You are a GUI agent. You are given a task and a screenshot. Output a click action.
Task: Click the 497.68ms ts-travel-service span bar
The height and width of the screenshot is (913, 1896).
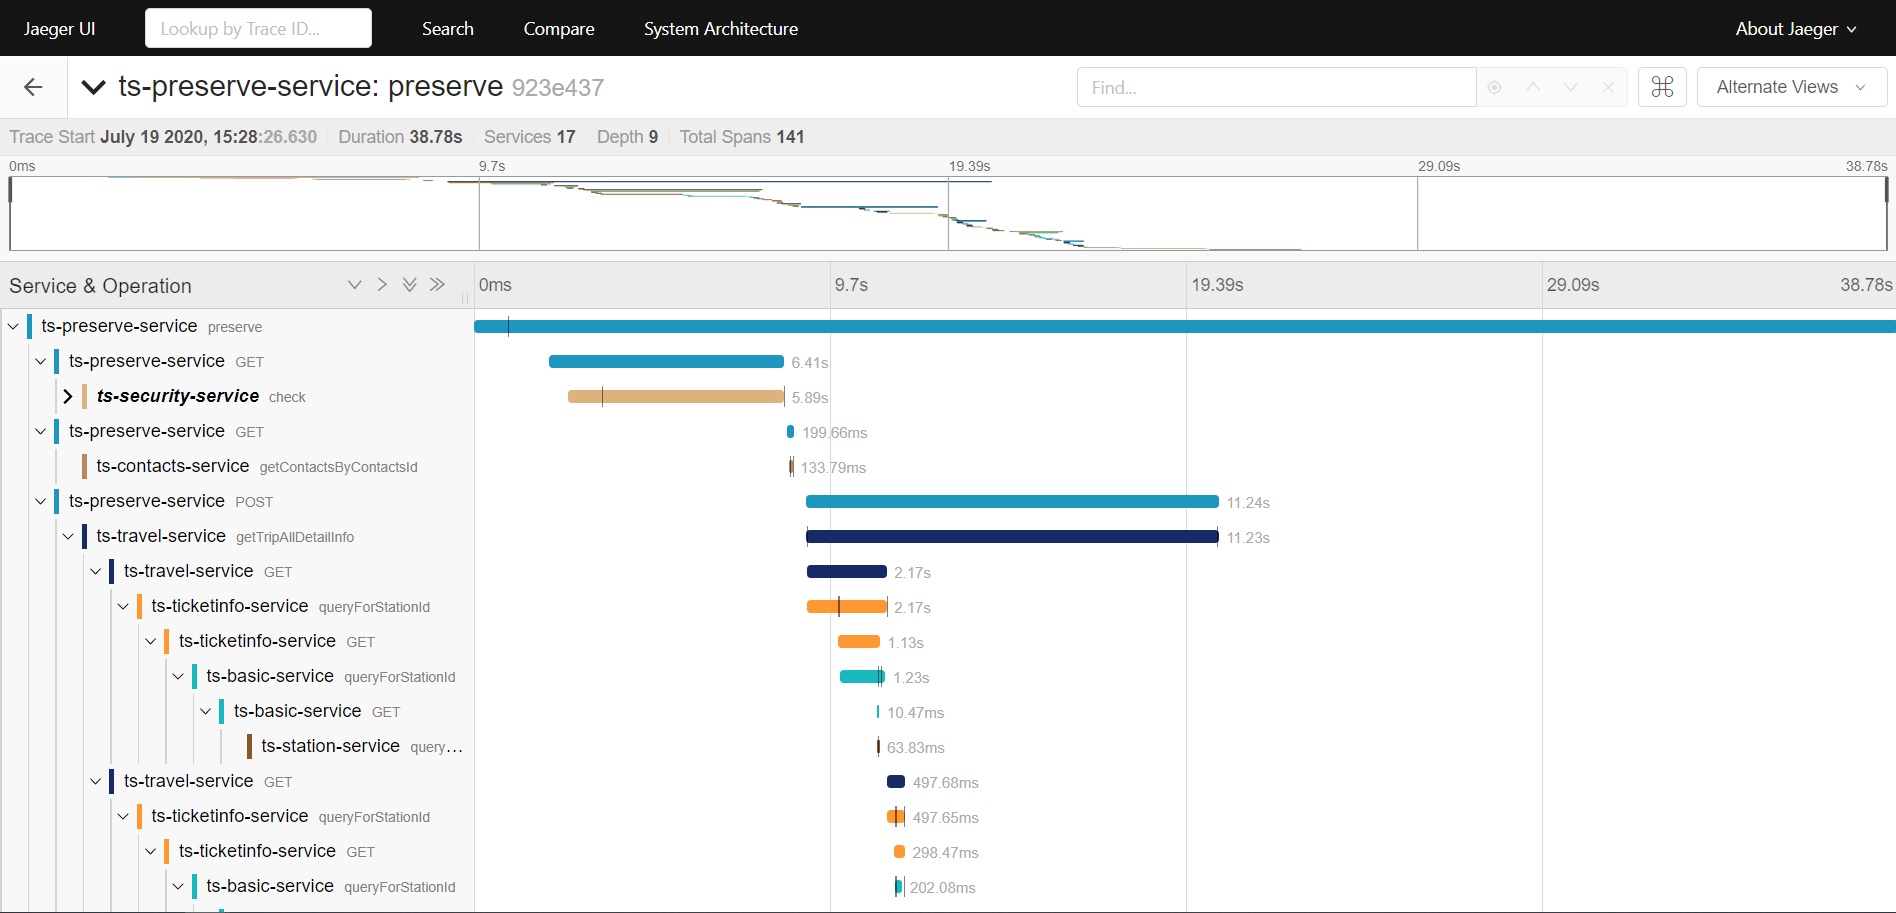click(896, 782)
